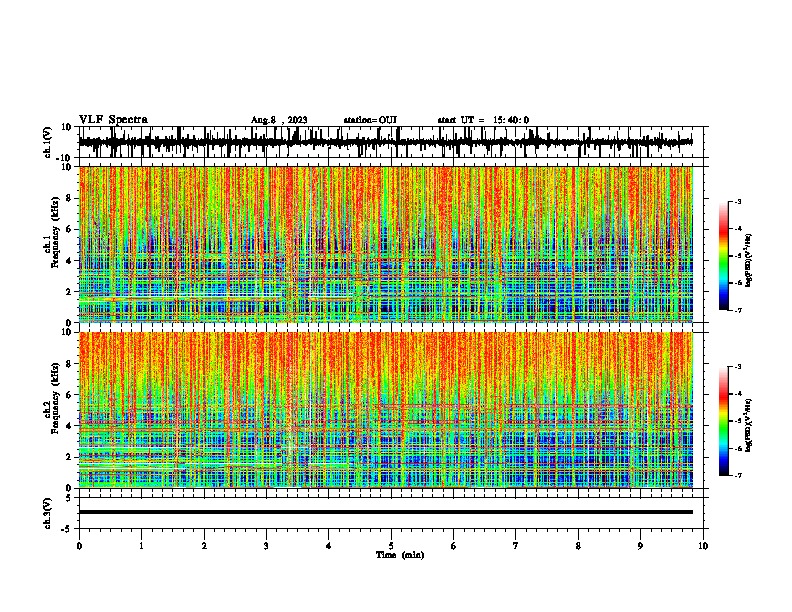Click time axis tick label "3"
This screenshot has width=792, height=612.
(266, 546)
